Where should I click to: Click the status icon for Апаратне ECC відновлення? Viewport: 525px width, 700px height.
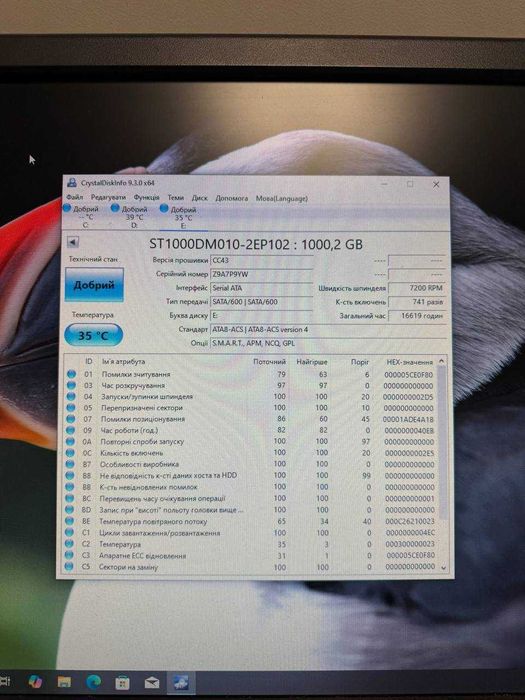coord(69,555)
